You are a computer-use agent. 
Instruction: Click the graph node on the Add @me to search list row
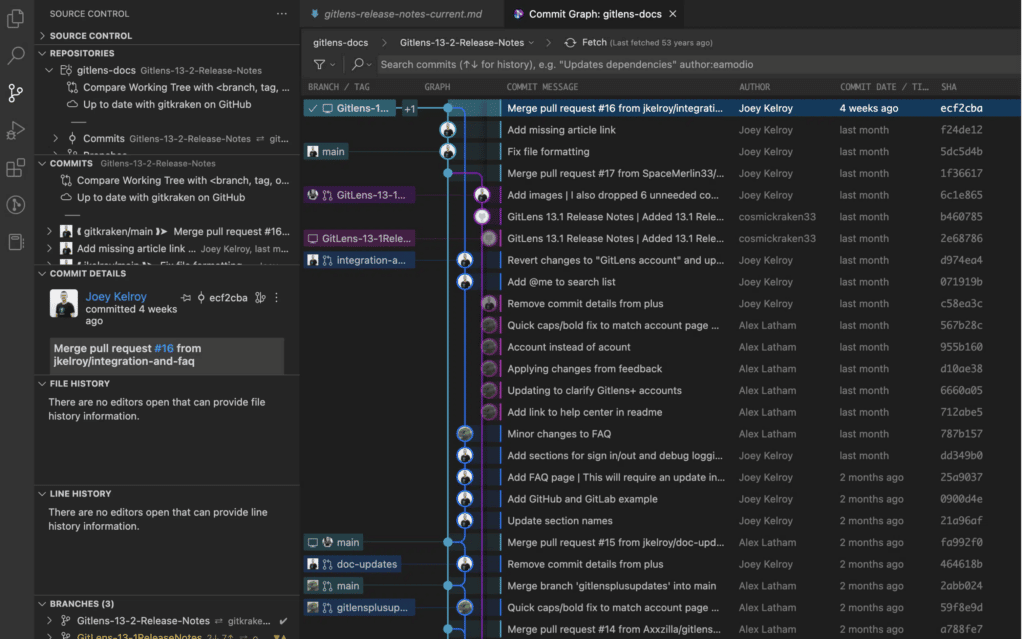(x=465, y=282)
